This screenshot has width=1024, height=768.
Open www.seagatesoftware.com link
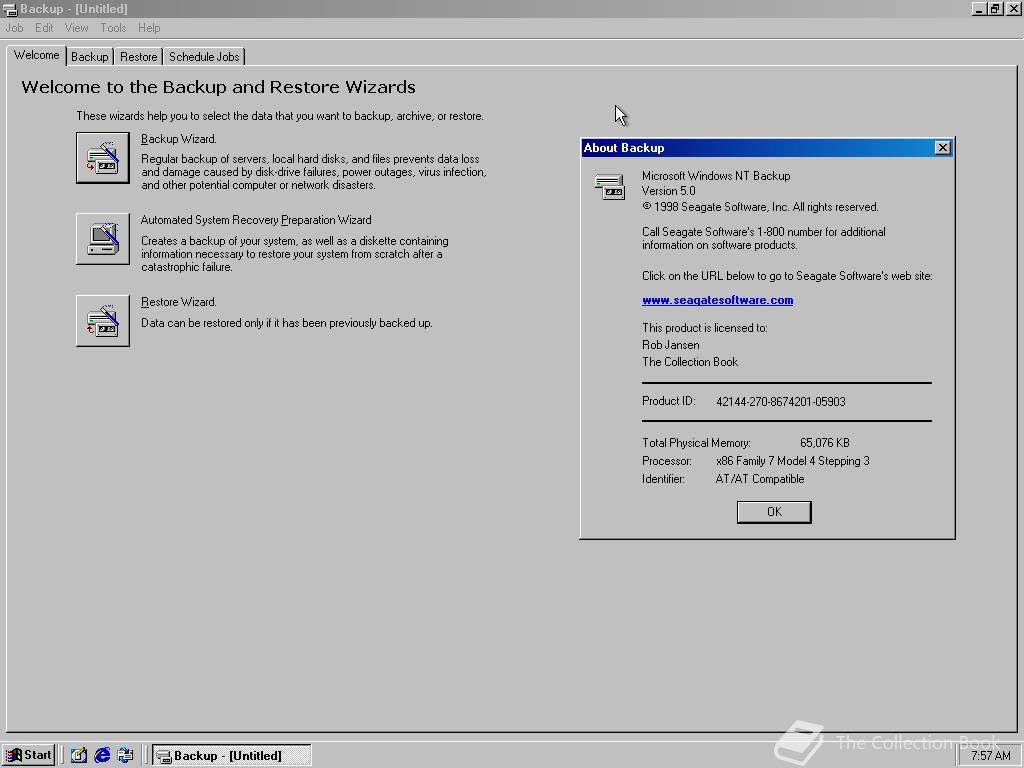click(x=717, y=300)
